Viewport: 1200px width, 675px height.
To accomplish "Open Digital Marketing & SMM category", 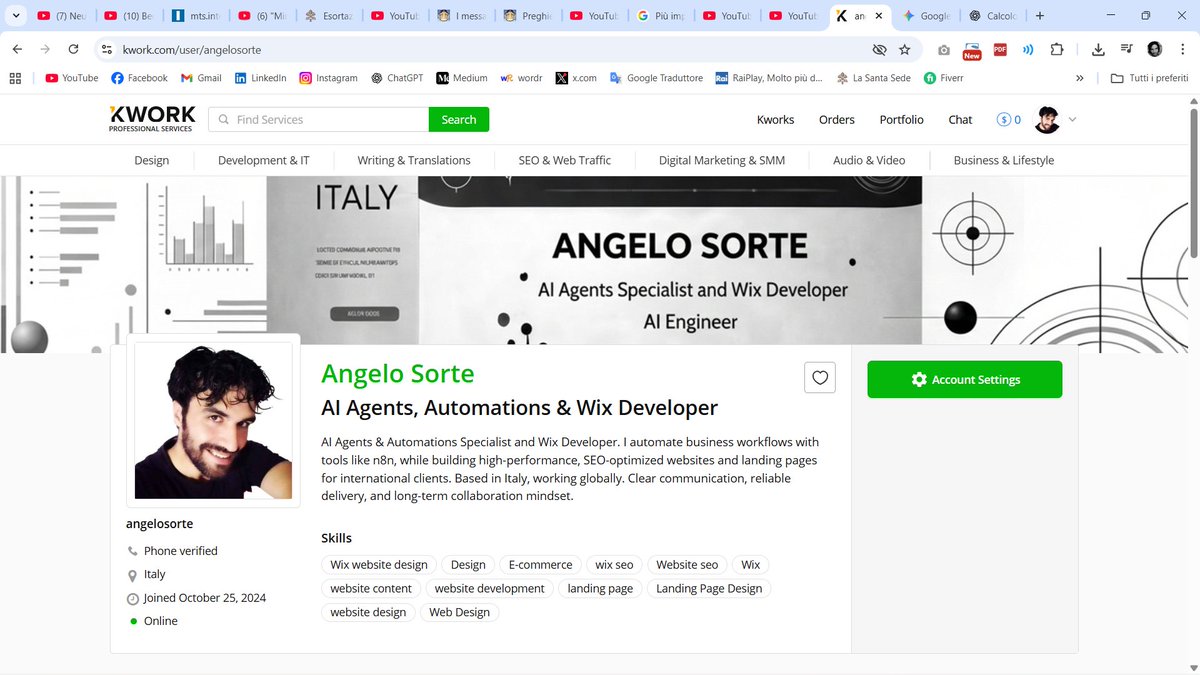I will point(722,160).
